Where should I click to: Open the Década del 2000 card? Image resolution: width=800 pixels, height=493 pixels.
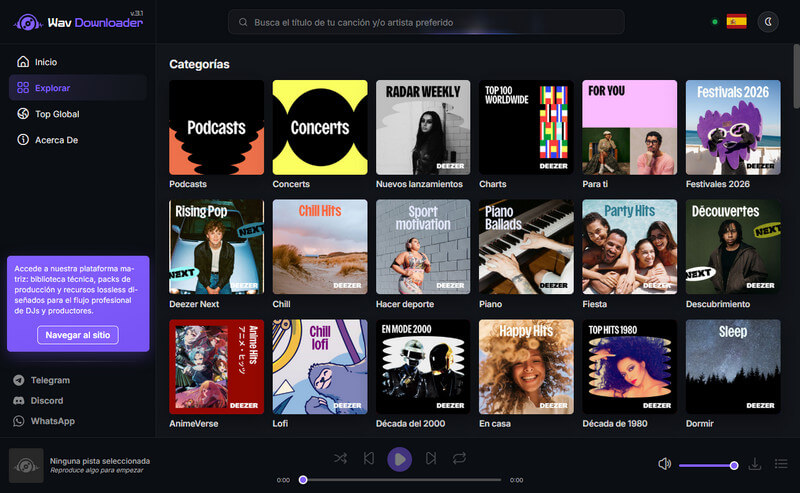[x=423, y=367]
